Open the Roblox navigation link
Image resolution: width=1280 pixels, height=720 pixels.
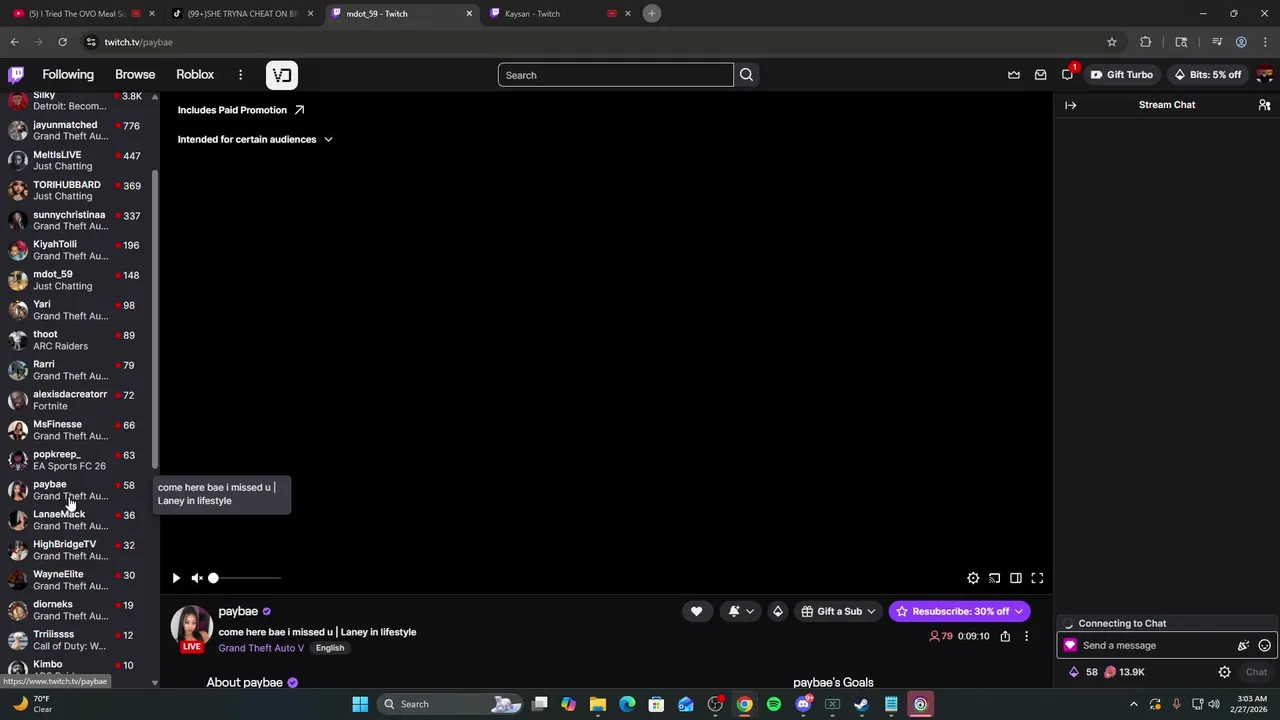click(x=195, y=75)
